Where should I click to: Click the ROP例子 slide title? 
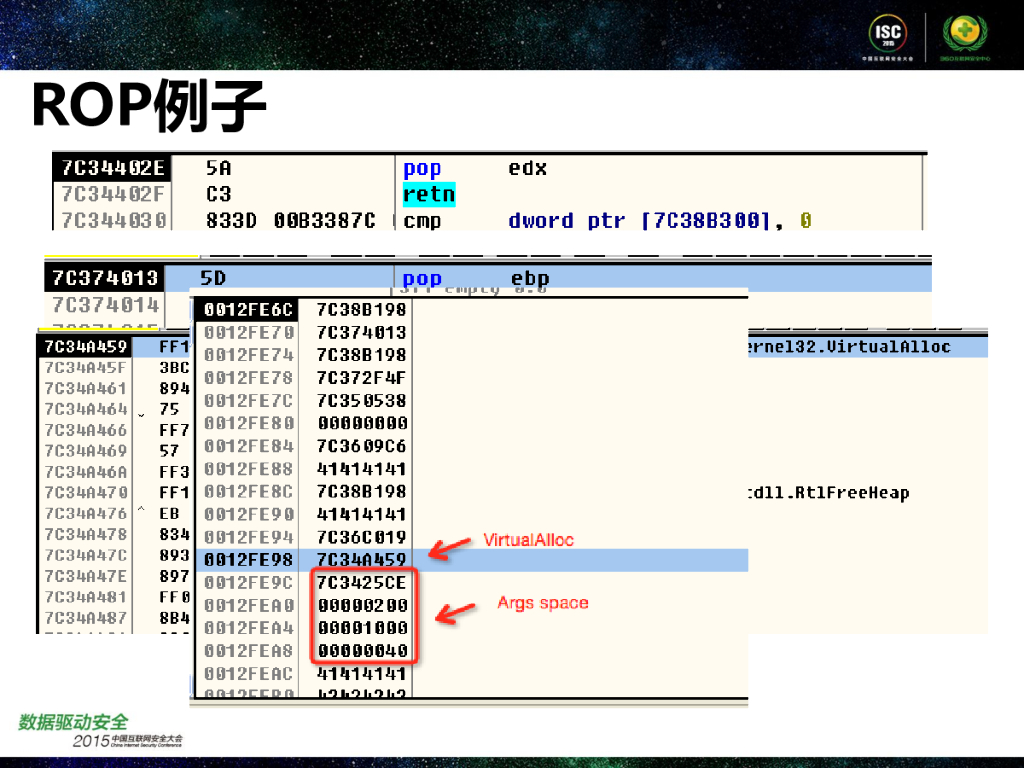click(147, 106)
